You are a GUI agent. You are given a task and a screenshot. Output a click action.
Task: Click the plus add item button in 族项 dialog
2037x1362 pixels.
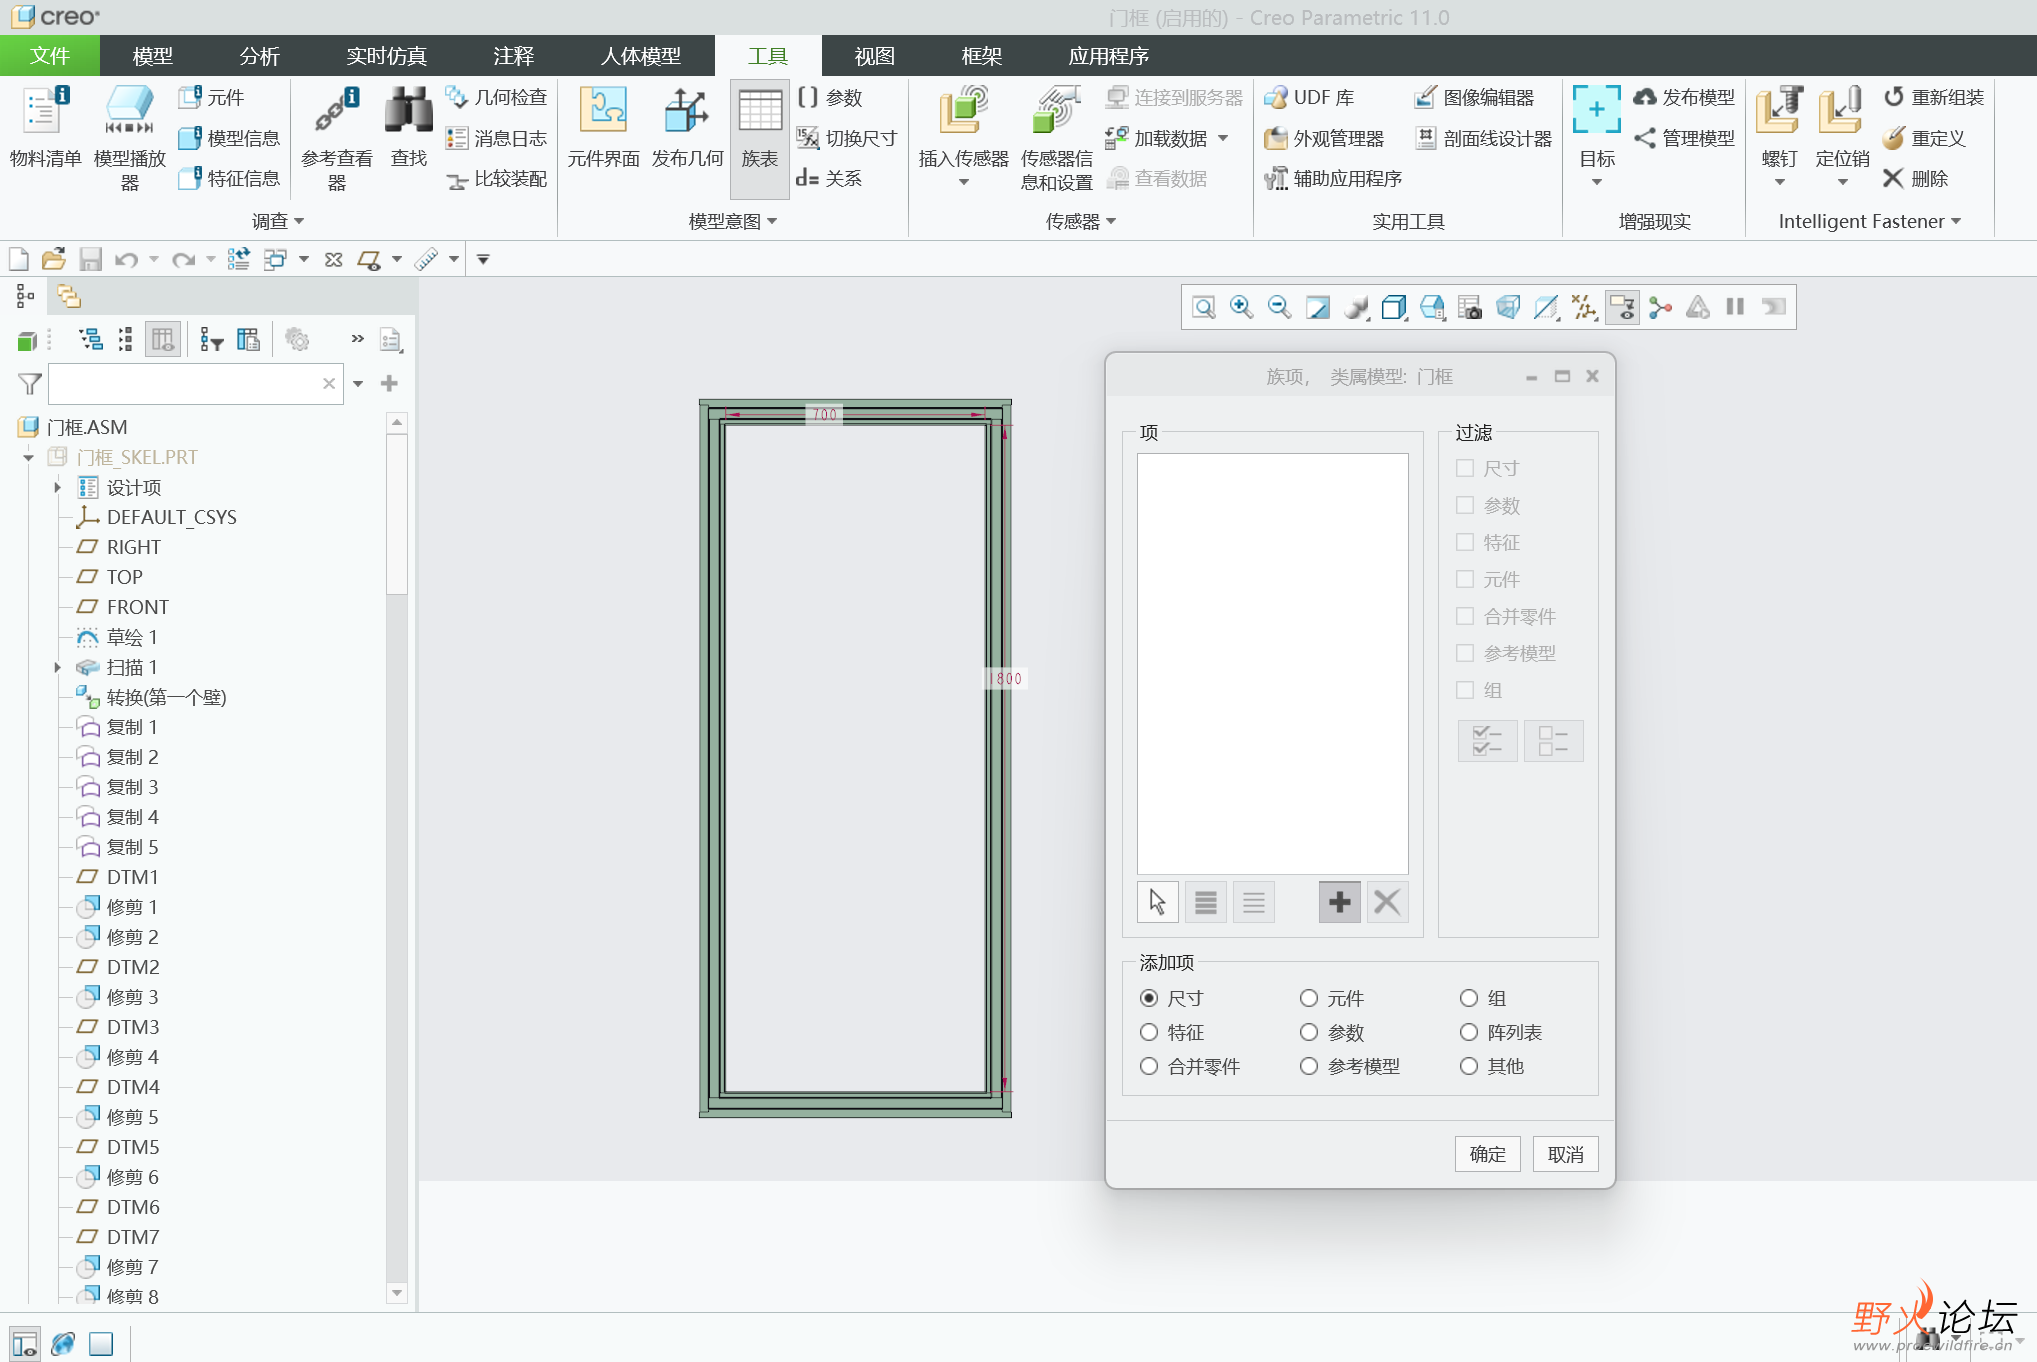pos(1339,902)
